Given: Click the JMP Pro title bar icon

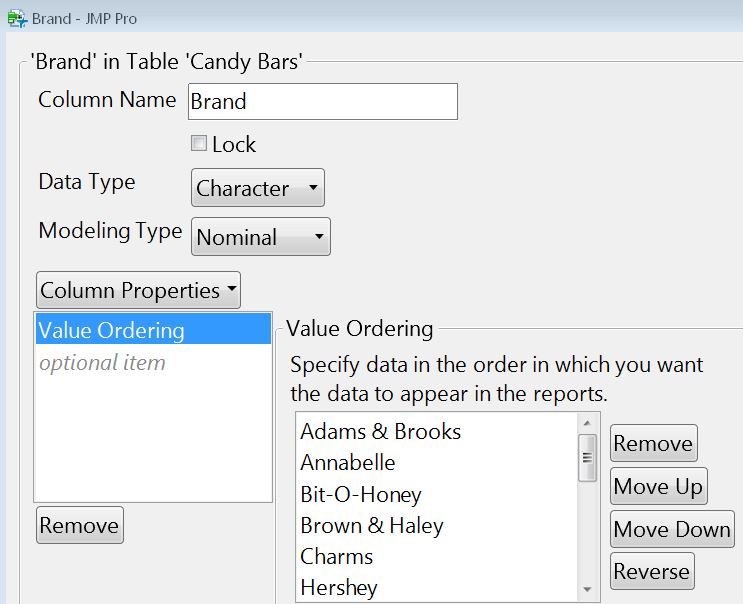Looking at the screenshot, I should pos(17,18).
